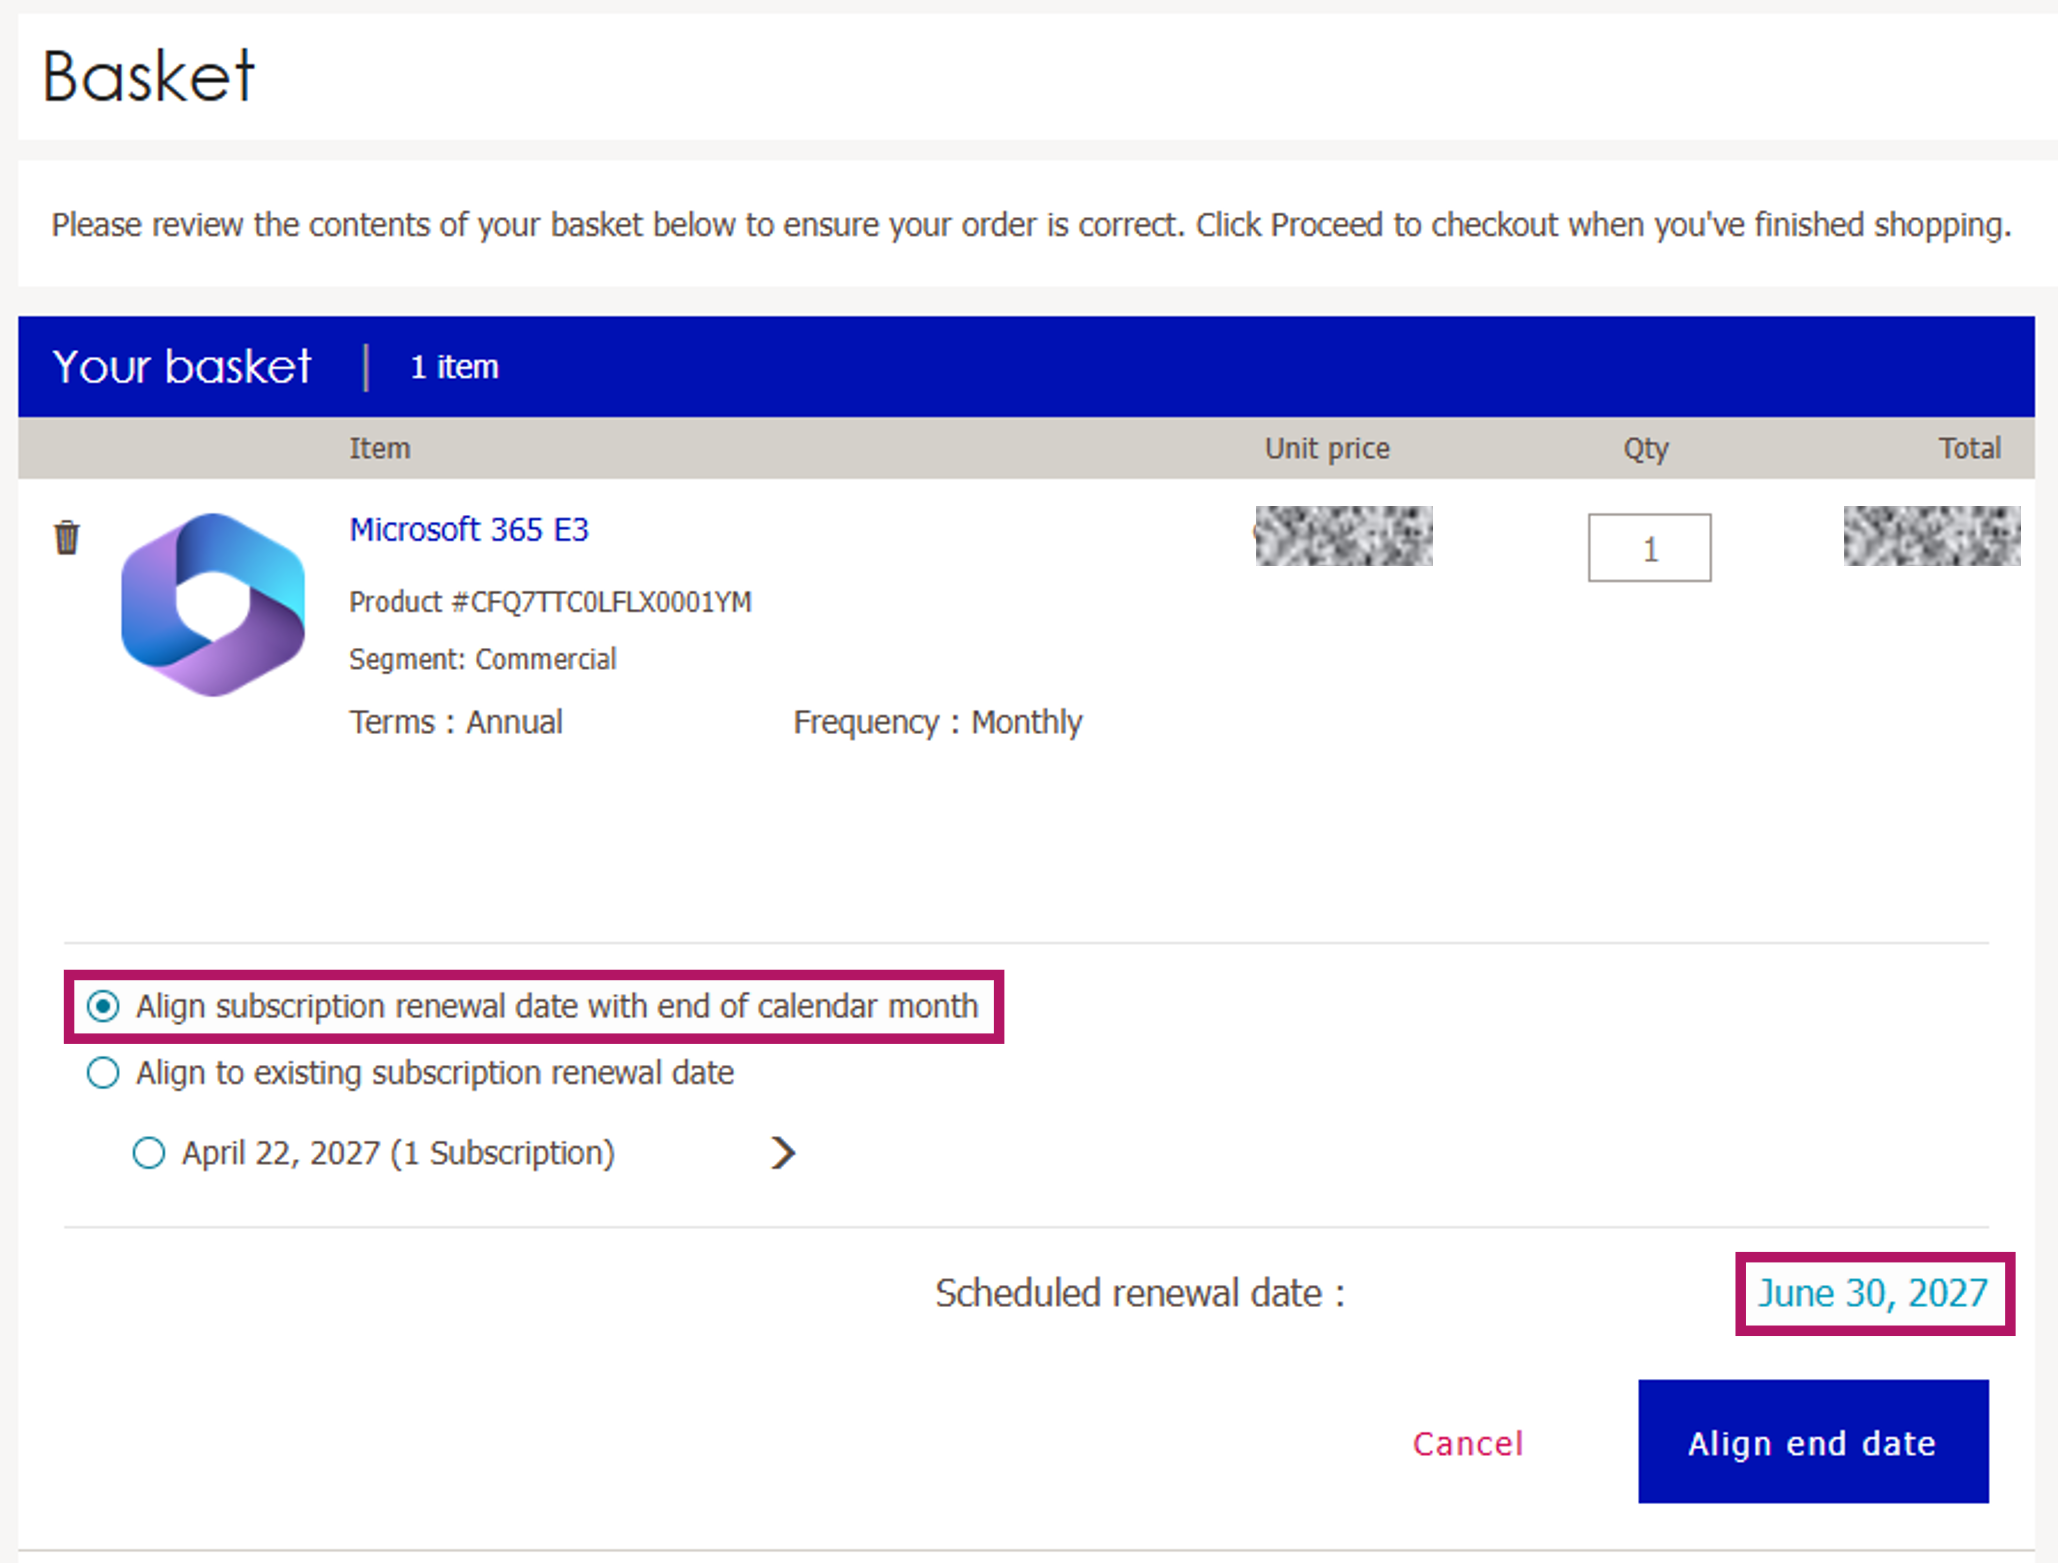Click the Unit price column header
The image size is (2058, 1563).
(1327, 448)
